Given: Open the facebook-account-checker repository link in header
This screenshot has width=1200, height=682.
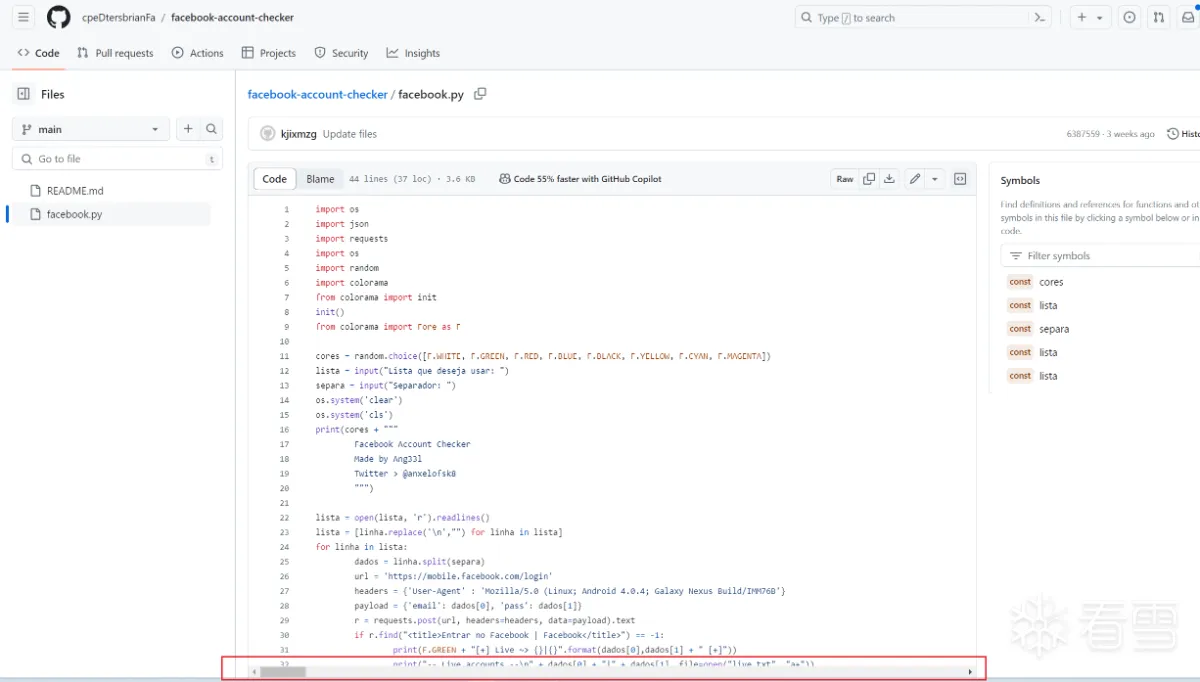Looking at the screenshot, I should (x=232, y=17).
